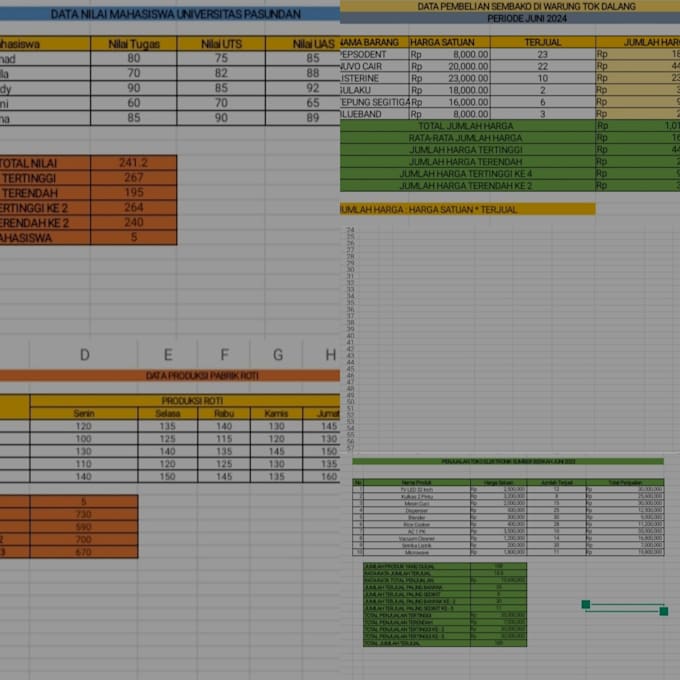Select the PEPSODENT item cell
Viewport: 680px width, 680px height.
[x=374, y=54]
